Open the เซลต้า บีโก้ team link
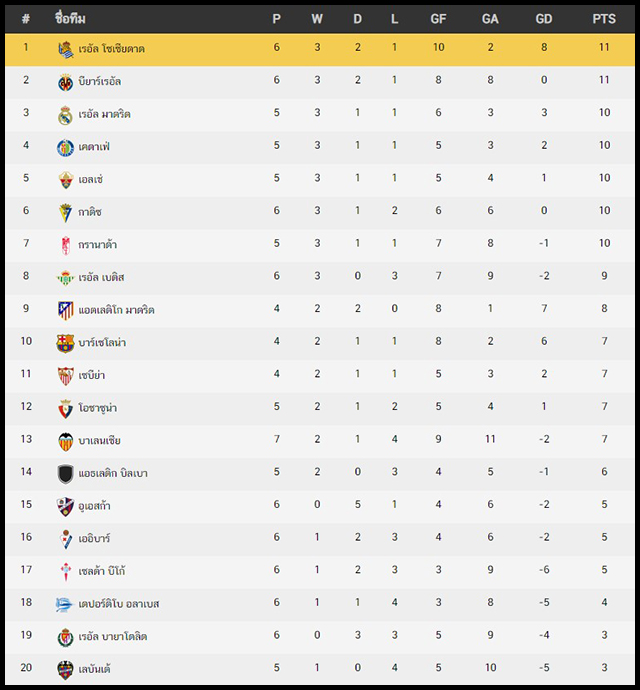Image resolution: width=640 pixels, height=690 pixels. (102, 571)
